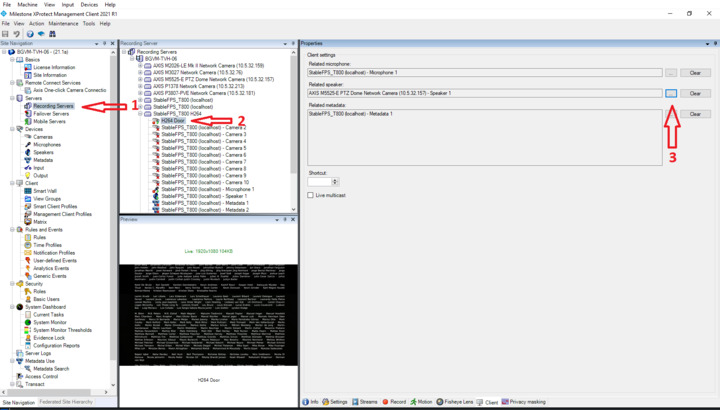This screenshot has height=410, width=720.
Task: Open Smart Wall under Client
Action: click(x=46, y=191)
